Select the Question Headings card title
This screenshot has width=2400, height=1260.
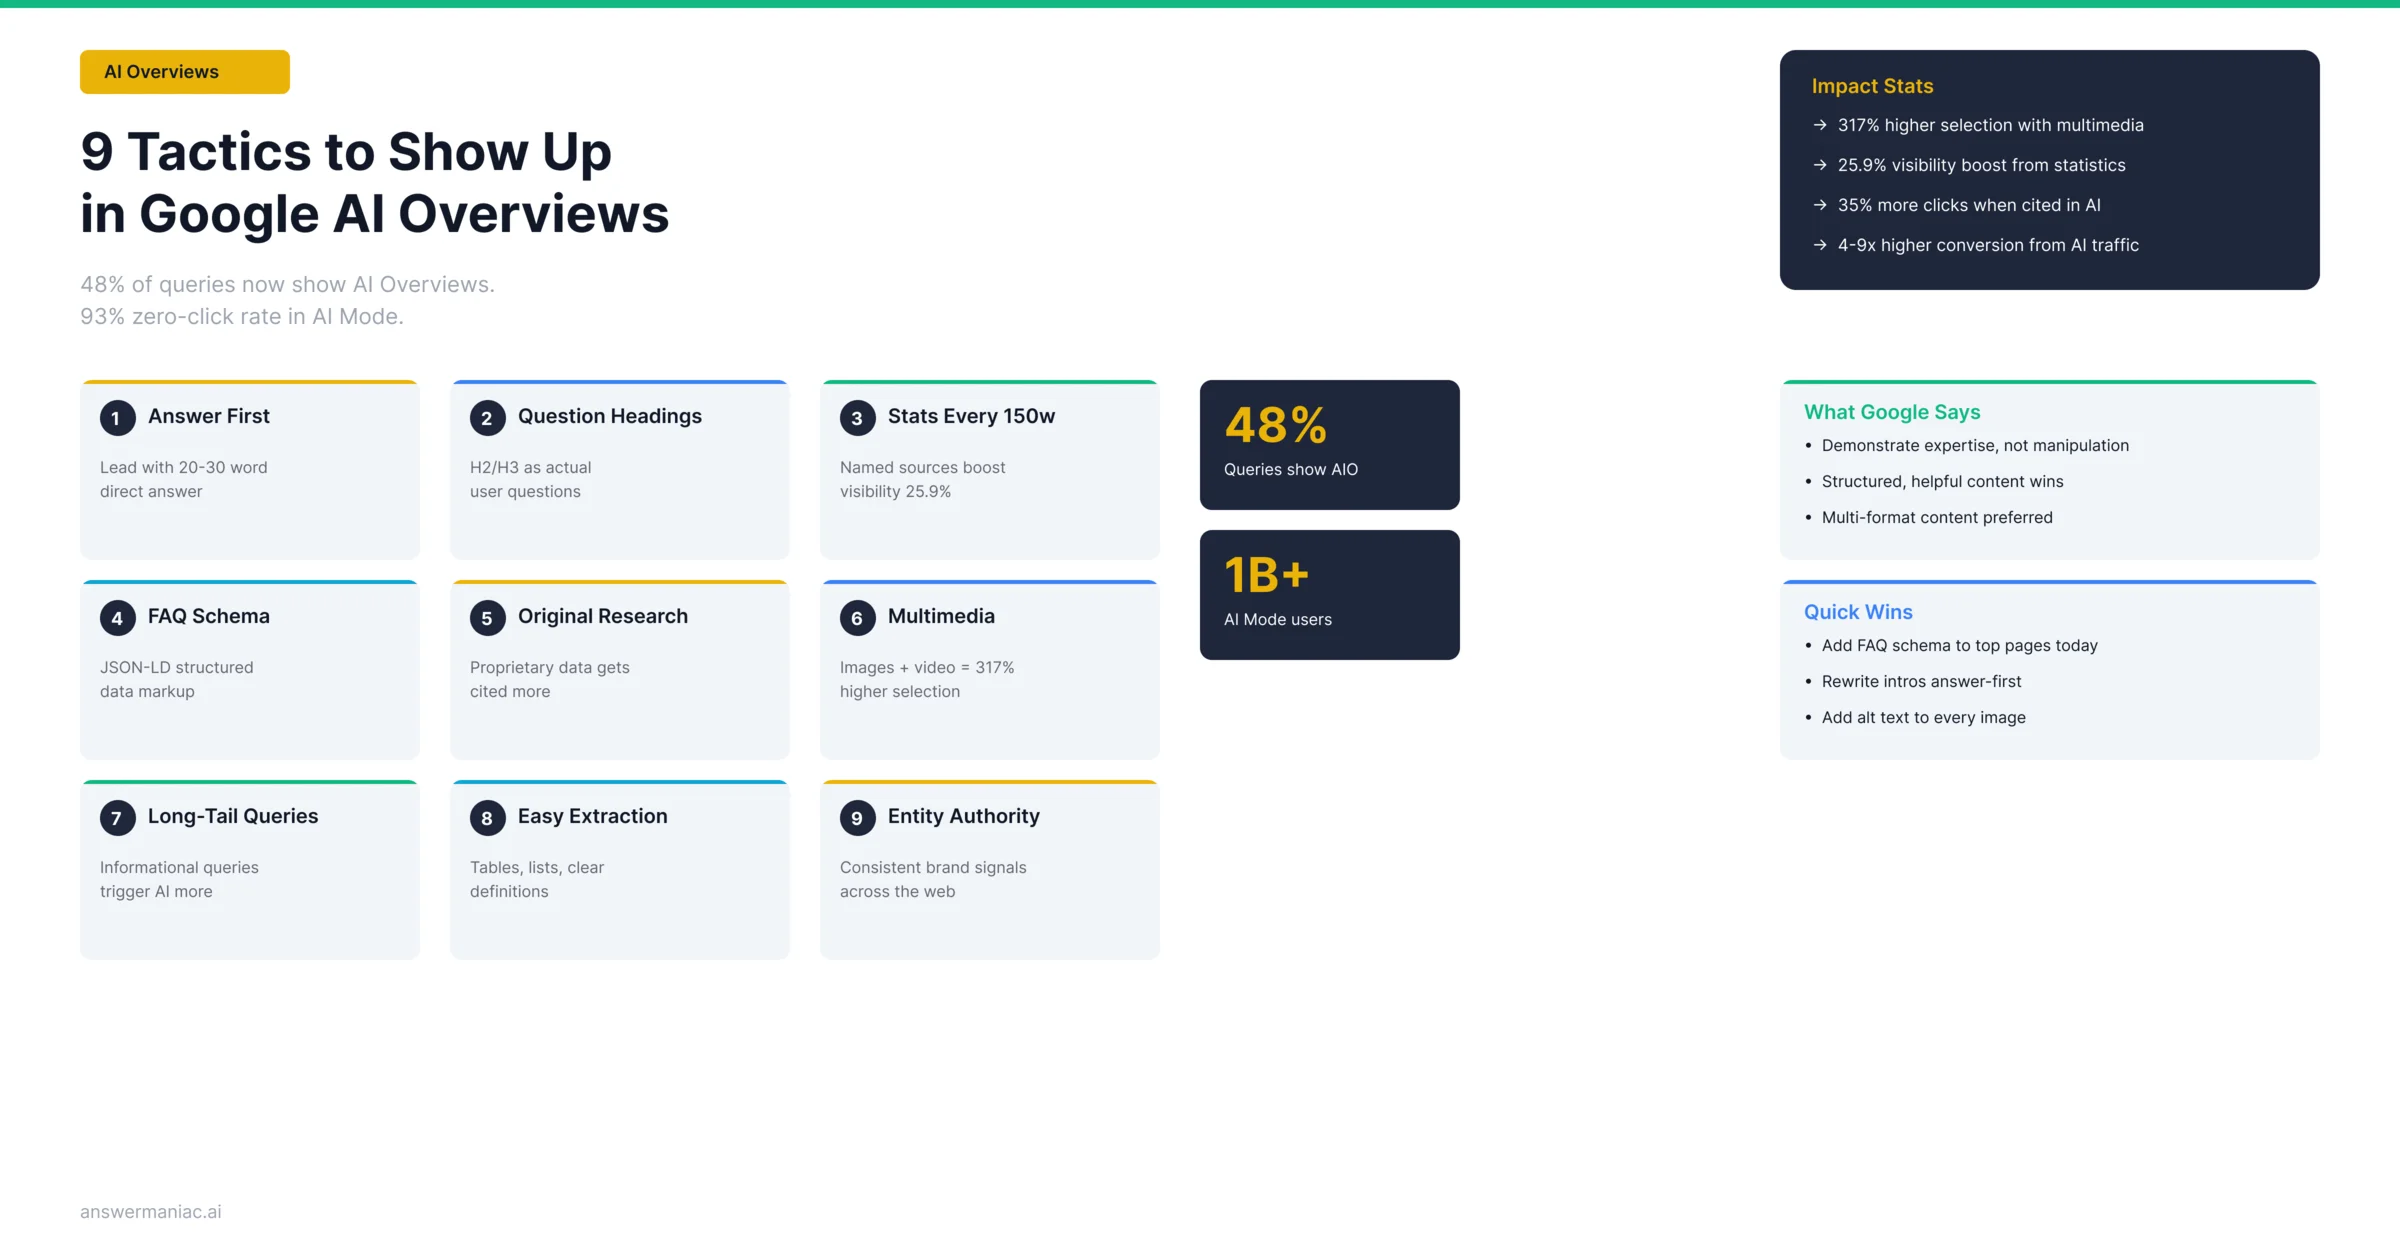point(610,416)
